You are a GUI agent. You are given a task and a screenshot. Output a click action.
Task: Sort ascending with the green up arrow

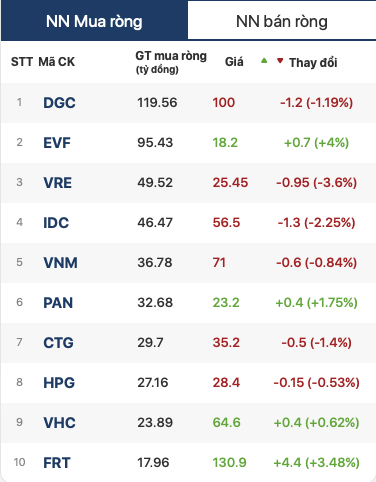(x=264, y=61)
